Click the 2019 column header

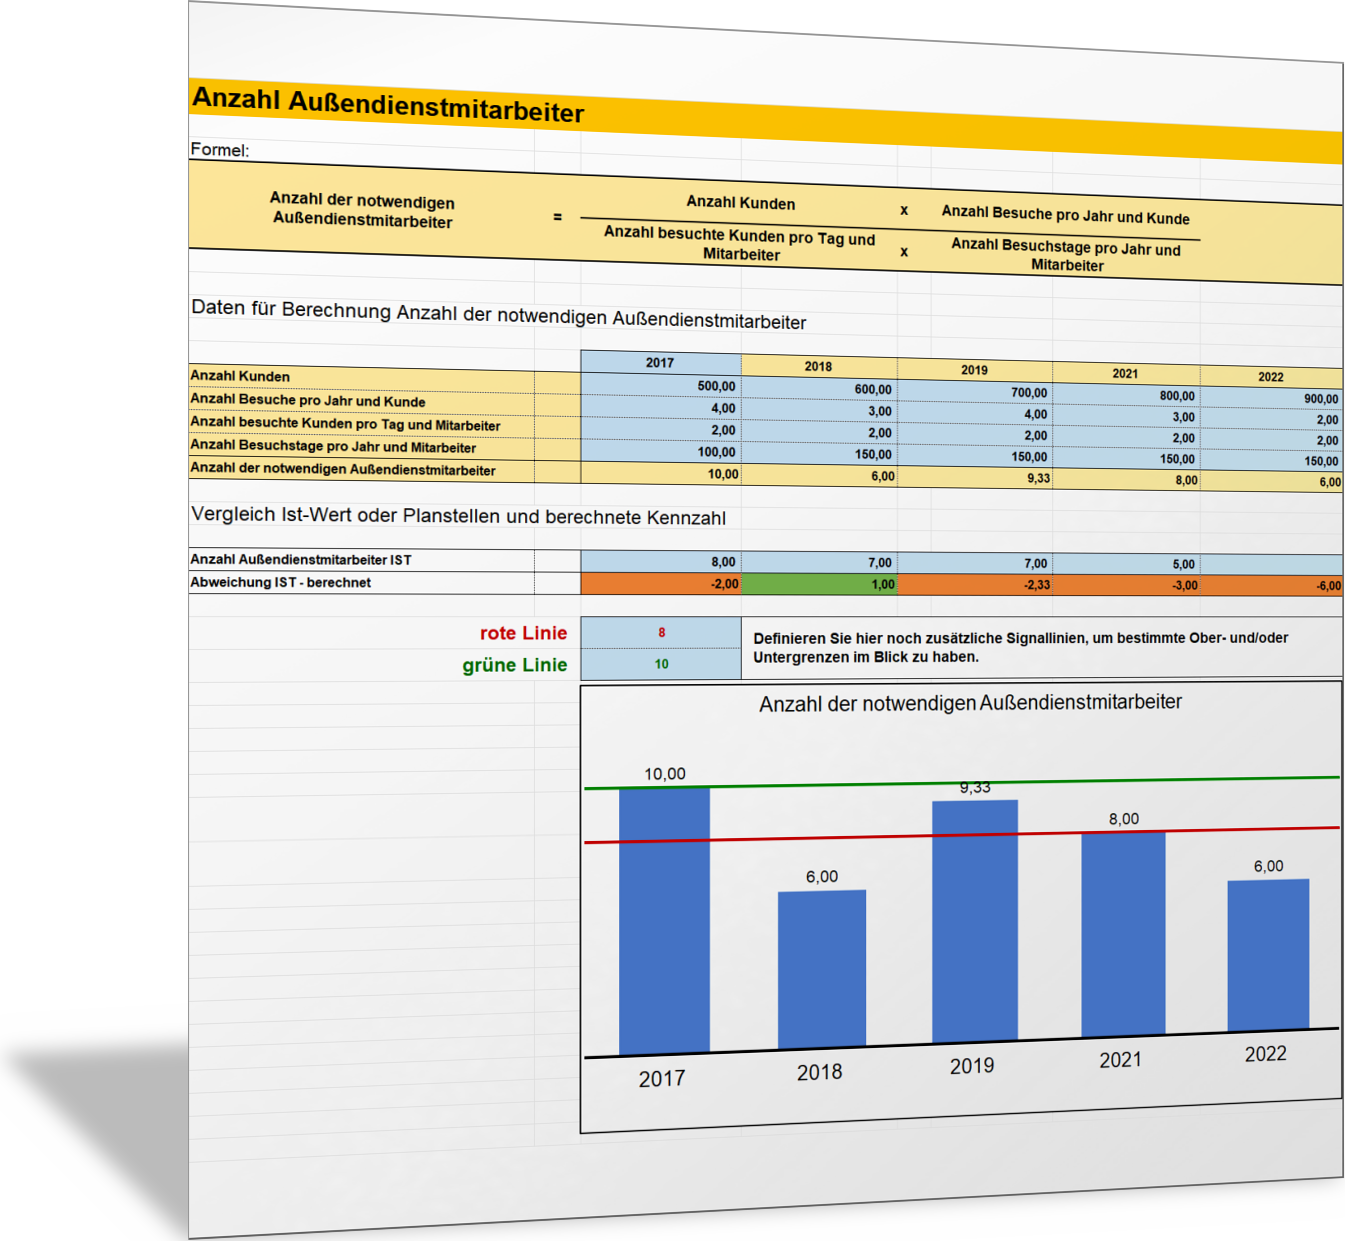pos(974,370)
